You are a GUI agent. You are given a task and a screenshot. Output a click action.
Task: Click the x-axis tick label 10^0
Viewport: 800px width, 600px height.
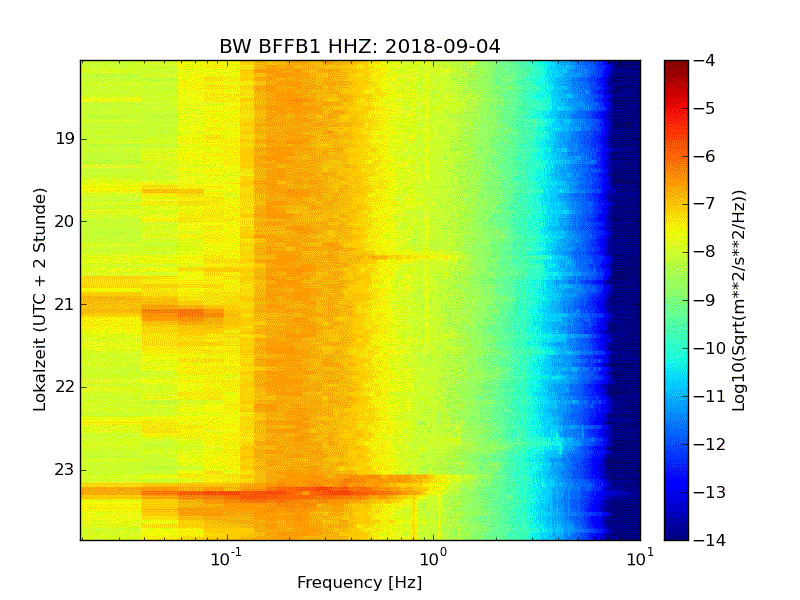(x=433, y=558)
